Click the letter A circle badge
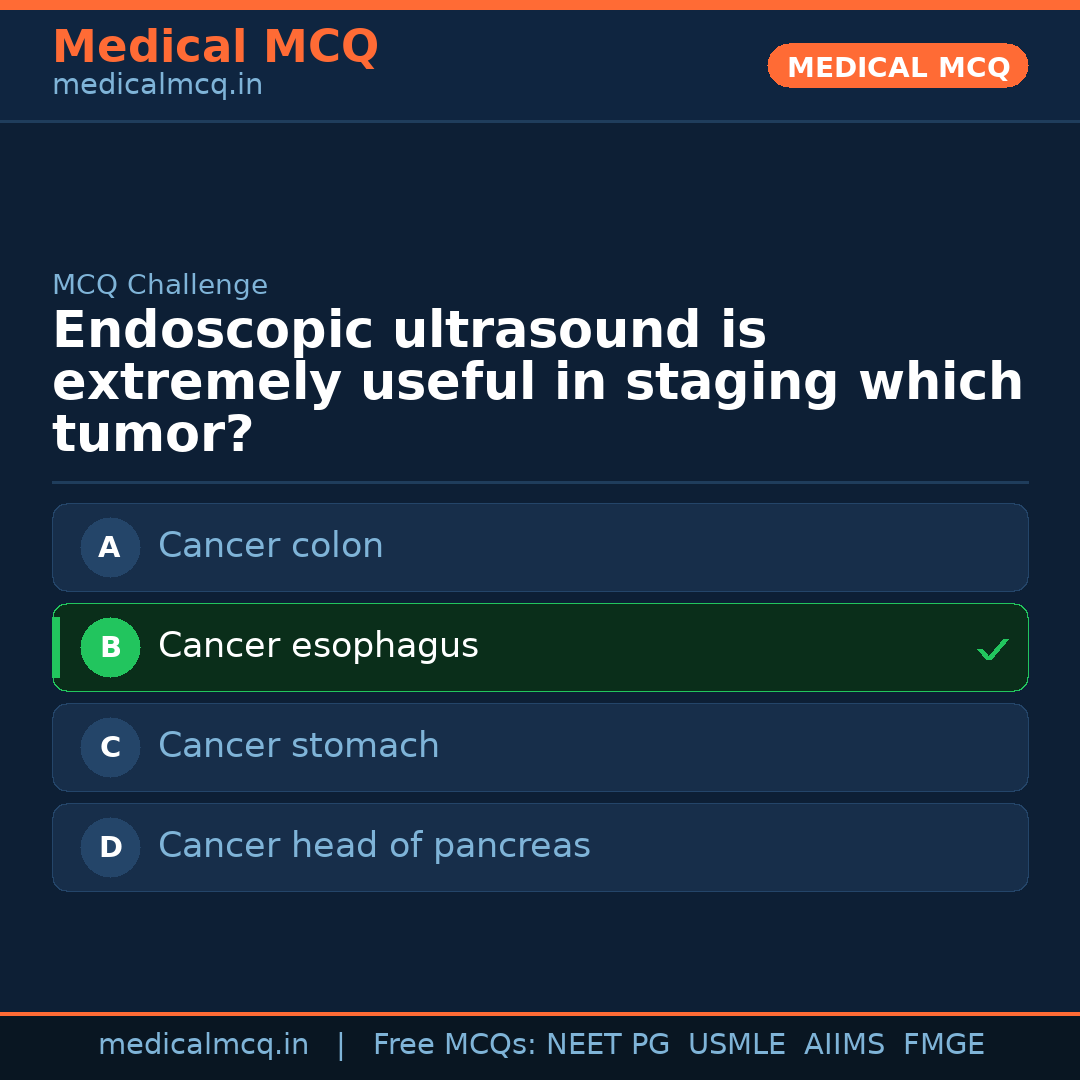Screen dimensions: 1080x1080 110,547
